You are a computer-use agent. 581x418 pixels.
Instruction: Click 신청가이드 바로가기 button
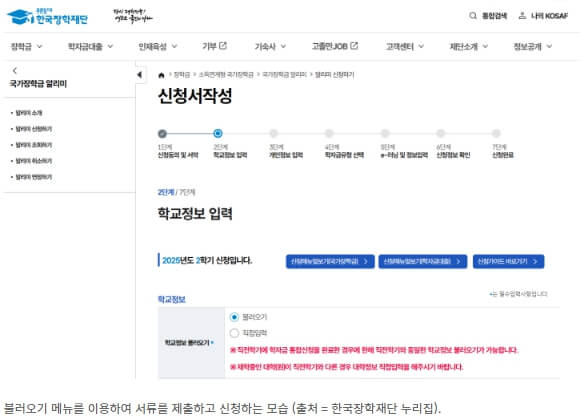click(508, 262)
